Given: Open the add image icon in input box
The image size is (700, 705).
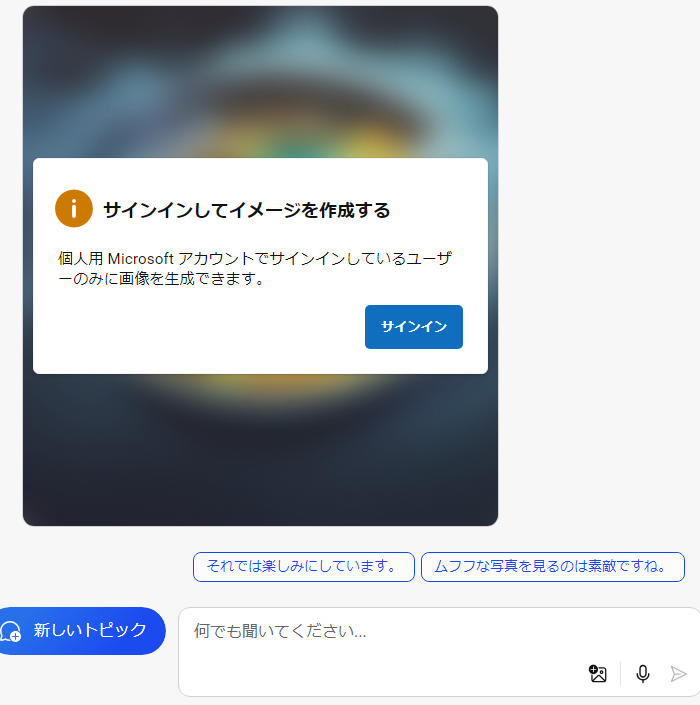Looking at the screenshot, I should click(x=597, y=674).
